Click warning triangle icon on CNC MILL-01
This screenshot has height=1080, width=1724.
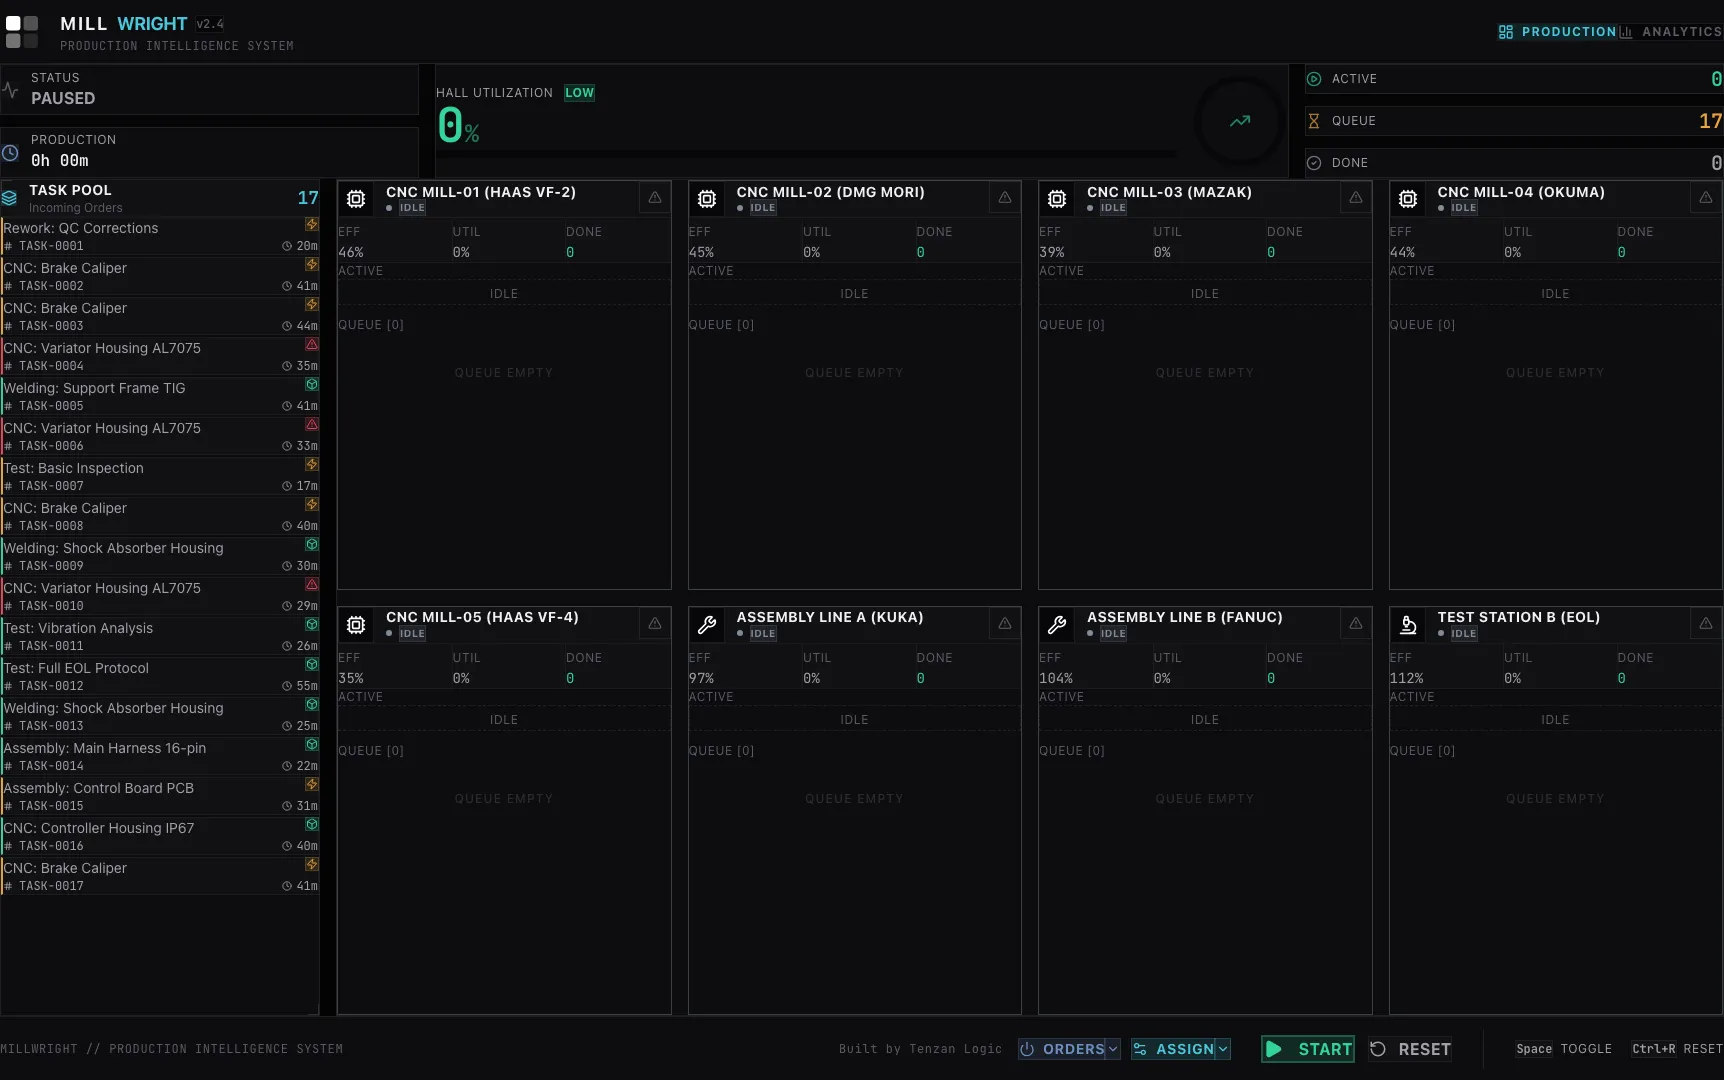655,198
